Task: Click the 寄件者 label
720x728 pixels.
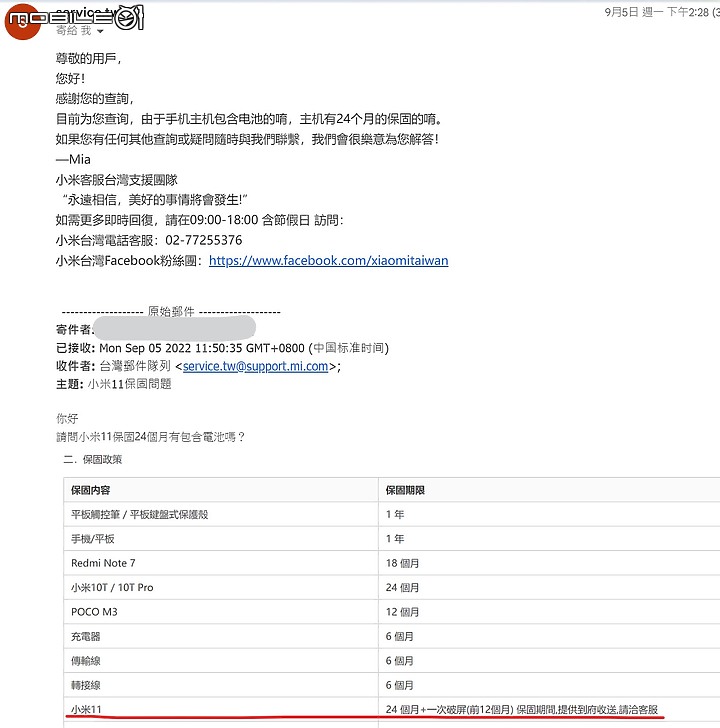Action: (74, 329)
